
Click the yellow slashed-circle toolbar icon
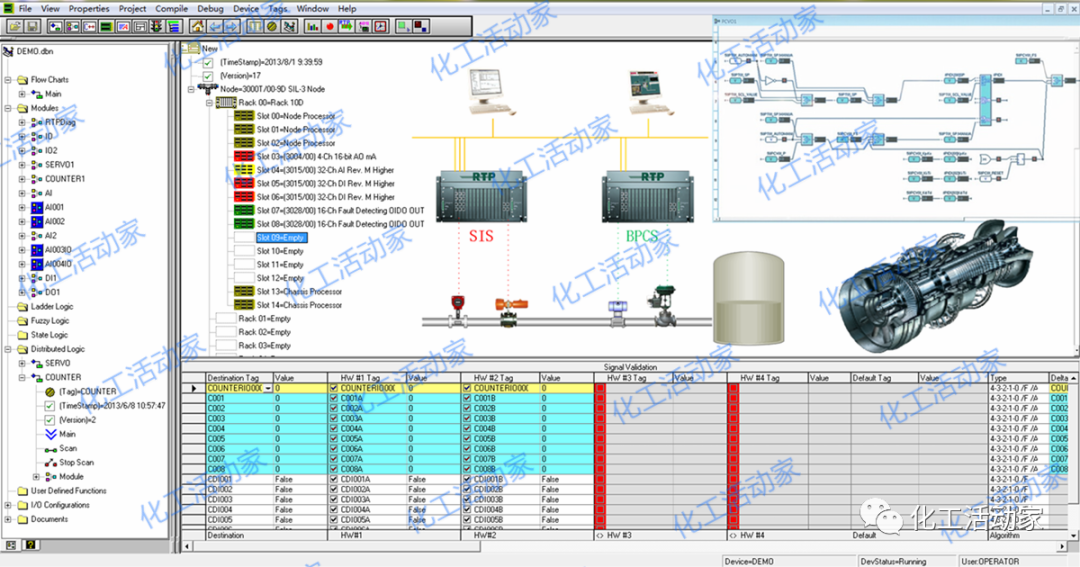click(x=271, y=26)
